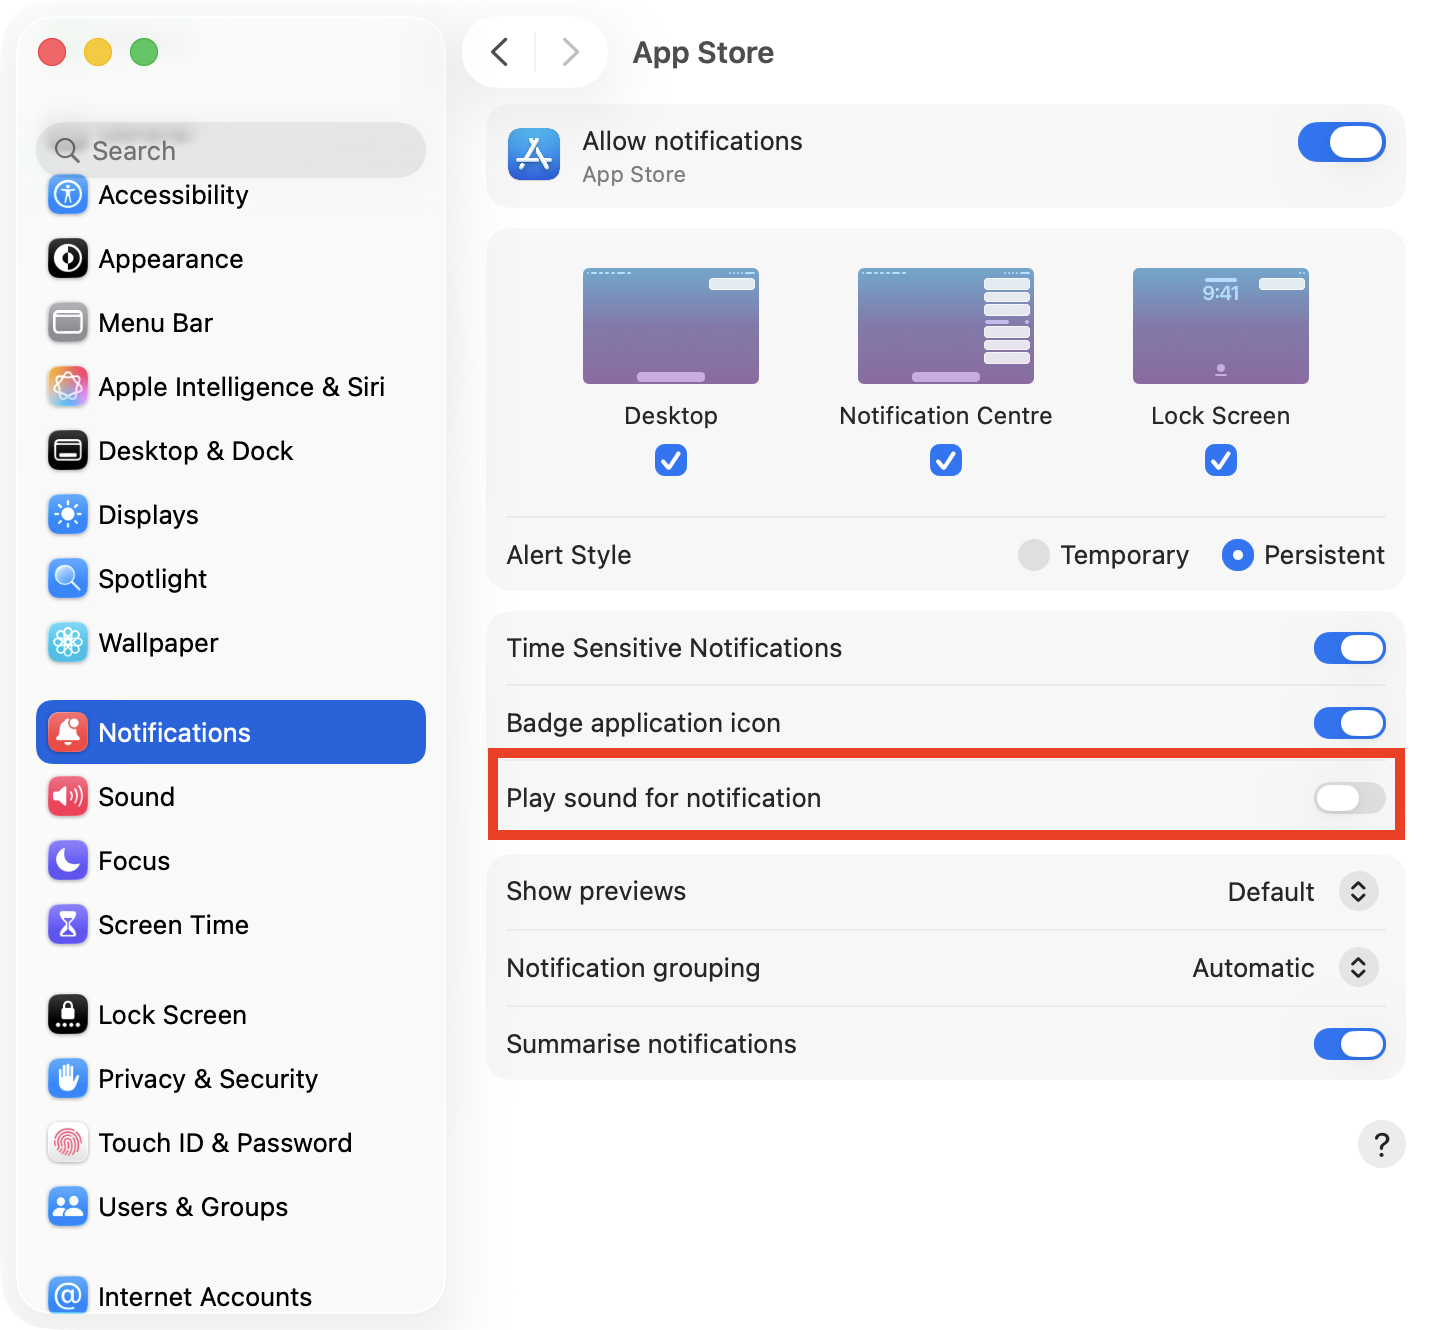
Task: Change Notification grouping setting
Action: 1358,967
